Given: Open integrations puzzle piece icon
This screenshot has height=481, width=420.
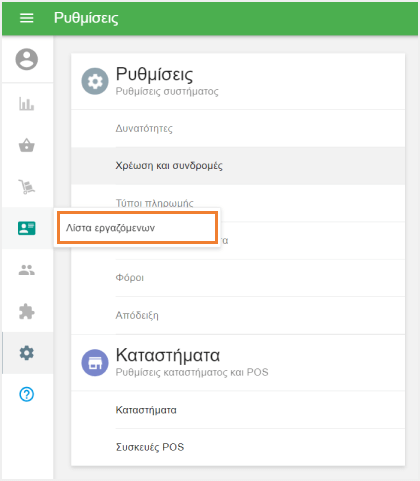Looking at the screenshot, I should click(27, 311).
